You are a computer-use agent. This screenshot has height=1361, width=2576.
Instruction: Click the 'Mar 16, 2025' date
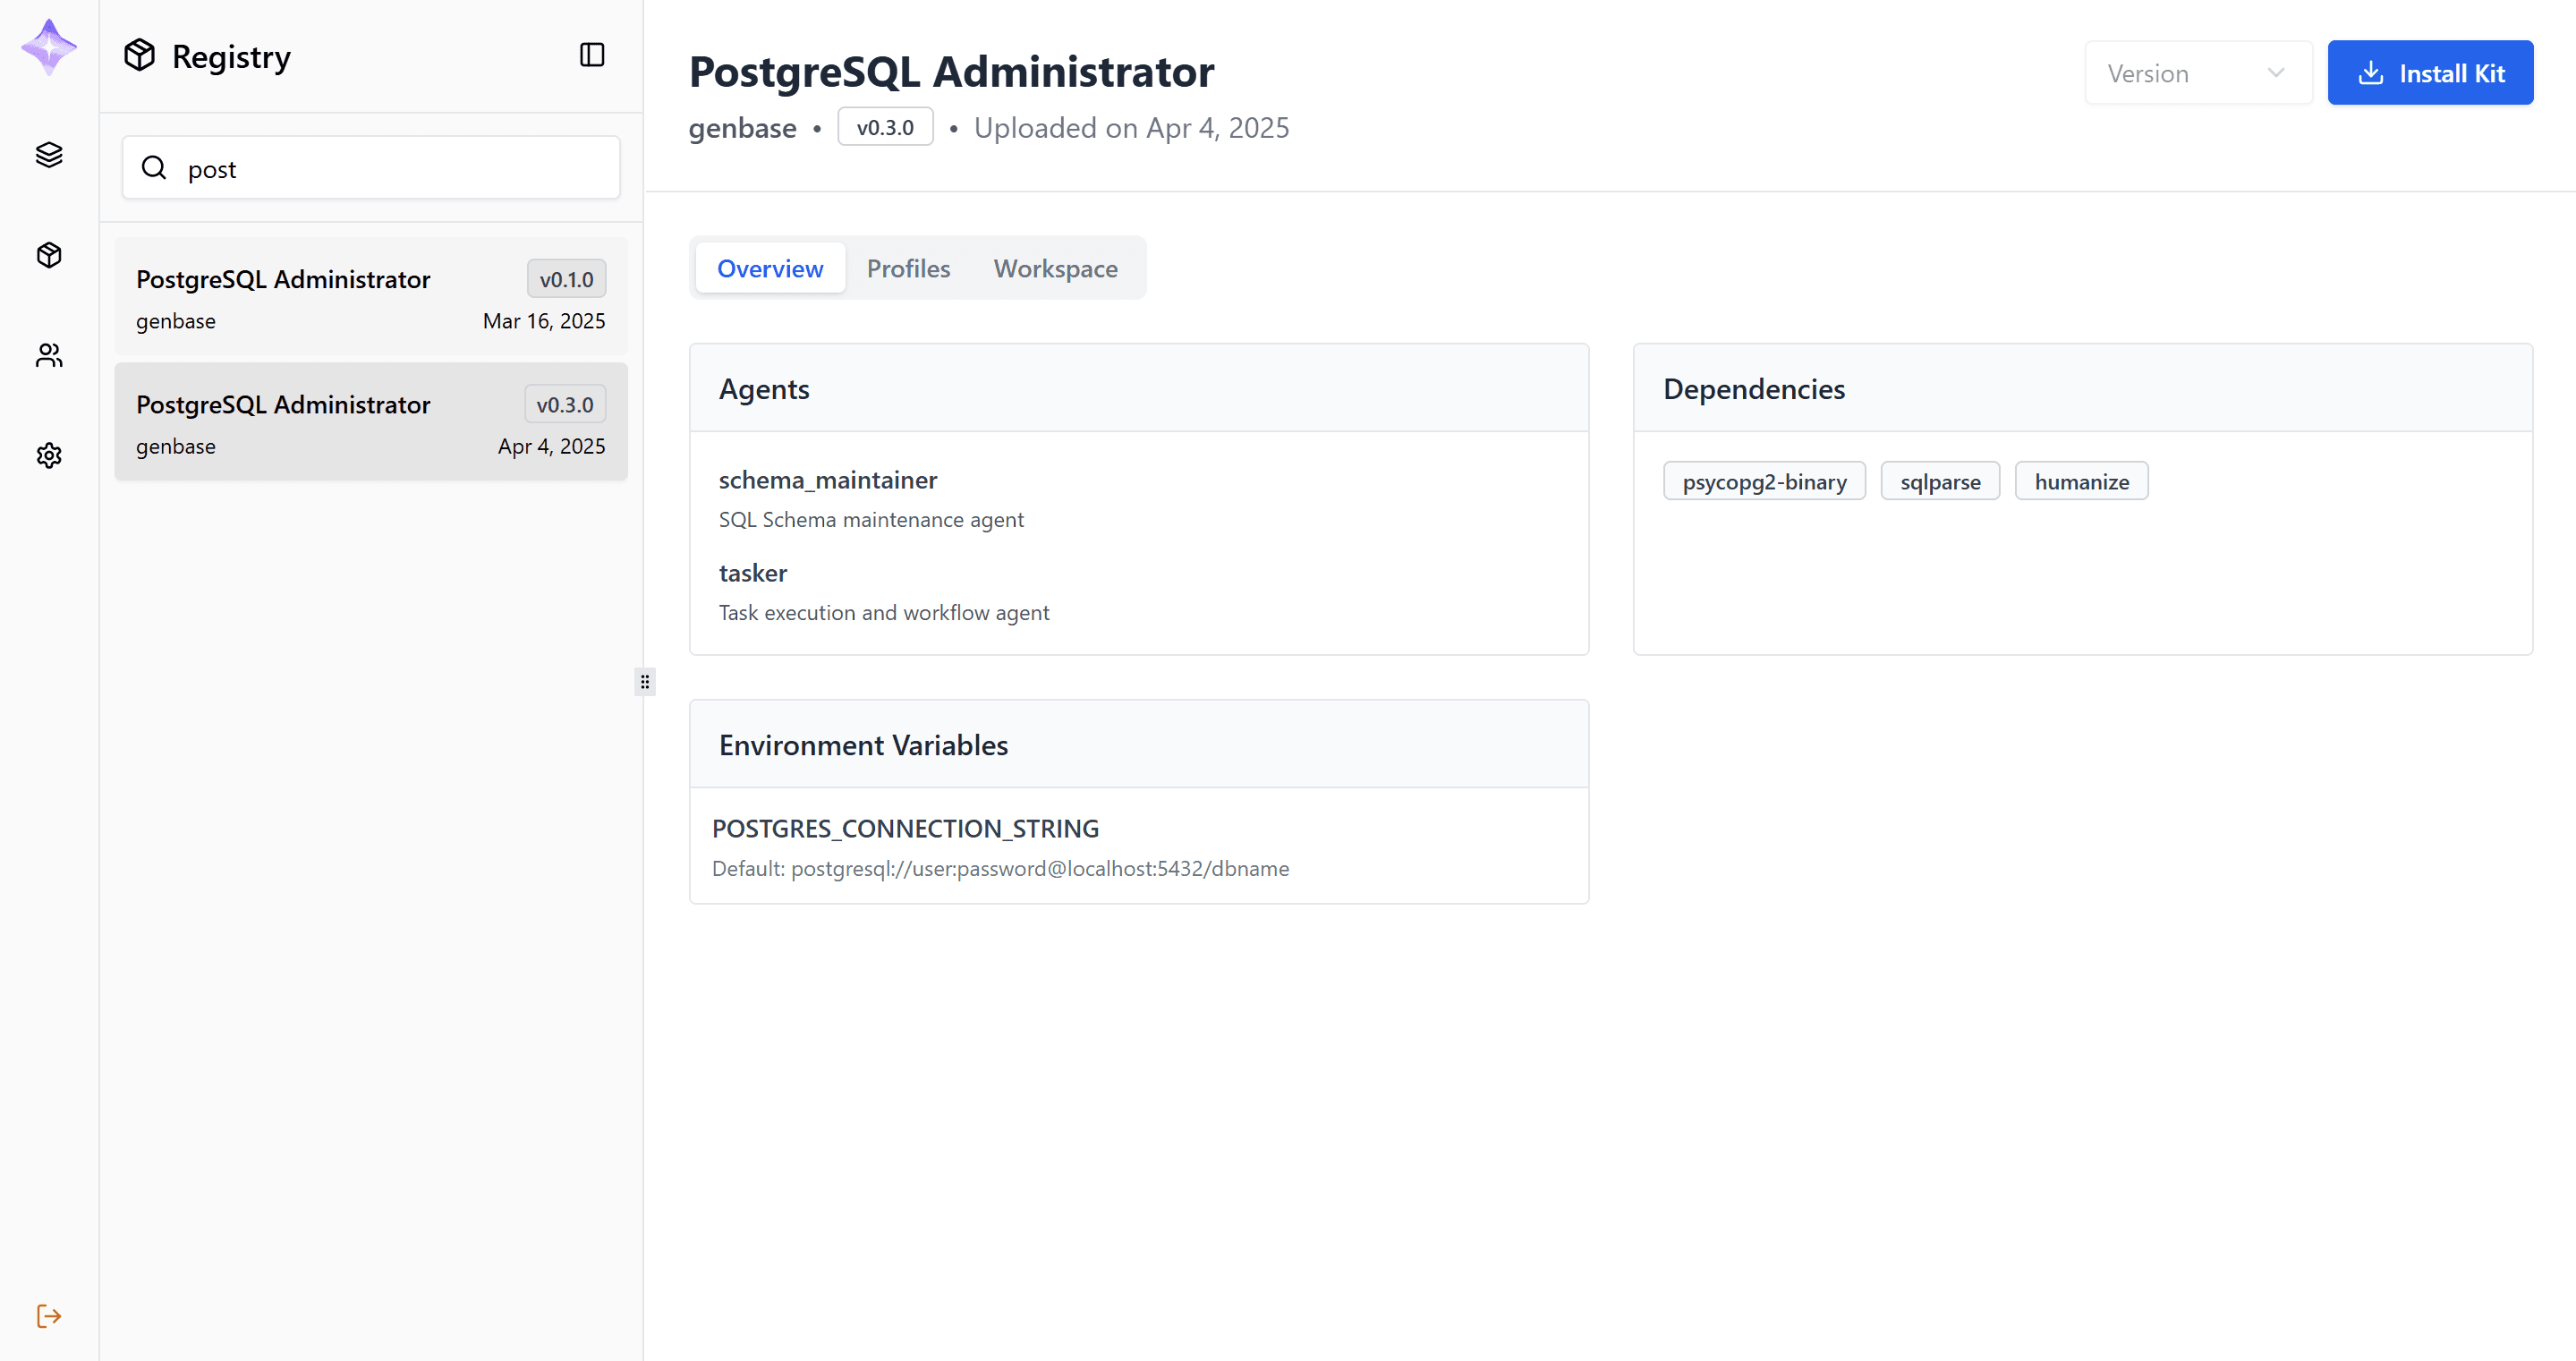pyautogui.click(x=544, y=321)
